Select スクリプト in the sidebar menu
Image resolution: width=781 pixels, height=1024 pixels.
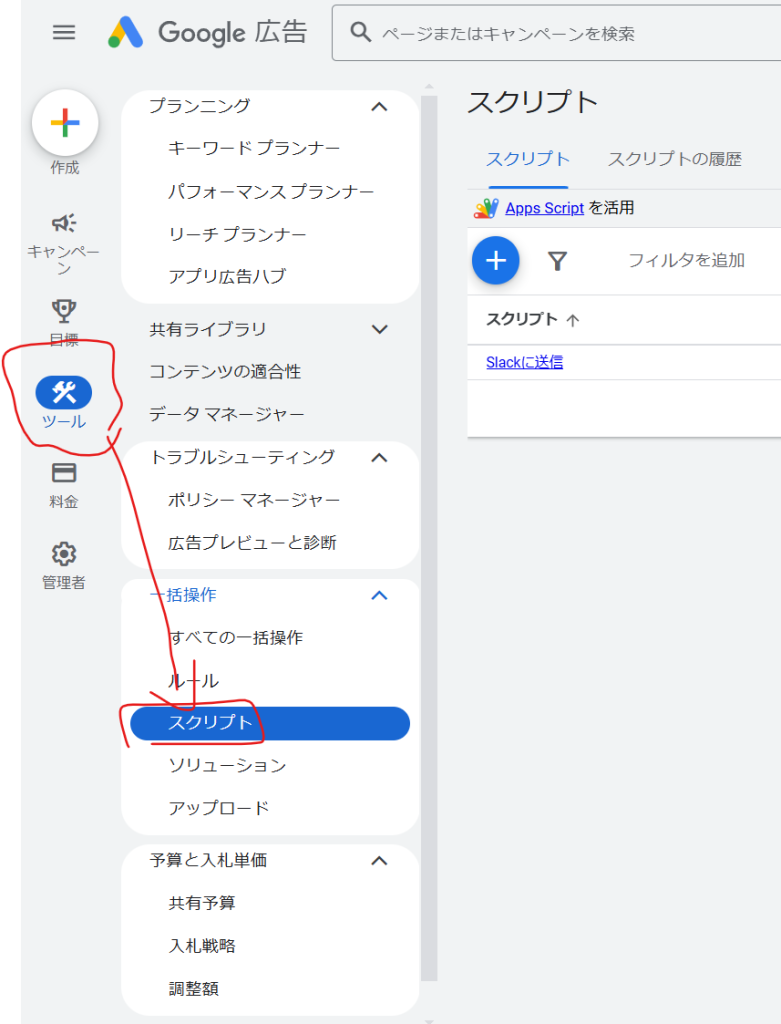[x=270, y=723]
